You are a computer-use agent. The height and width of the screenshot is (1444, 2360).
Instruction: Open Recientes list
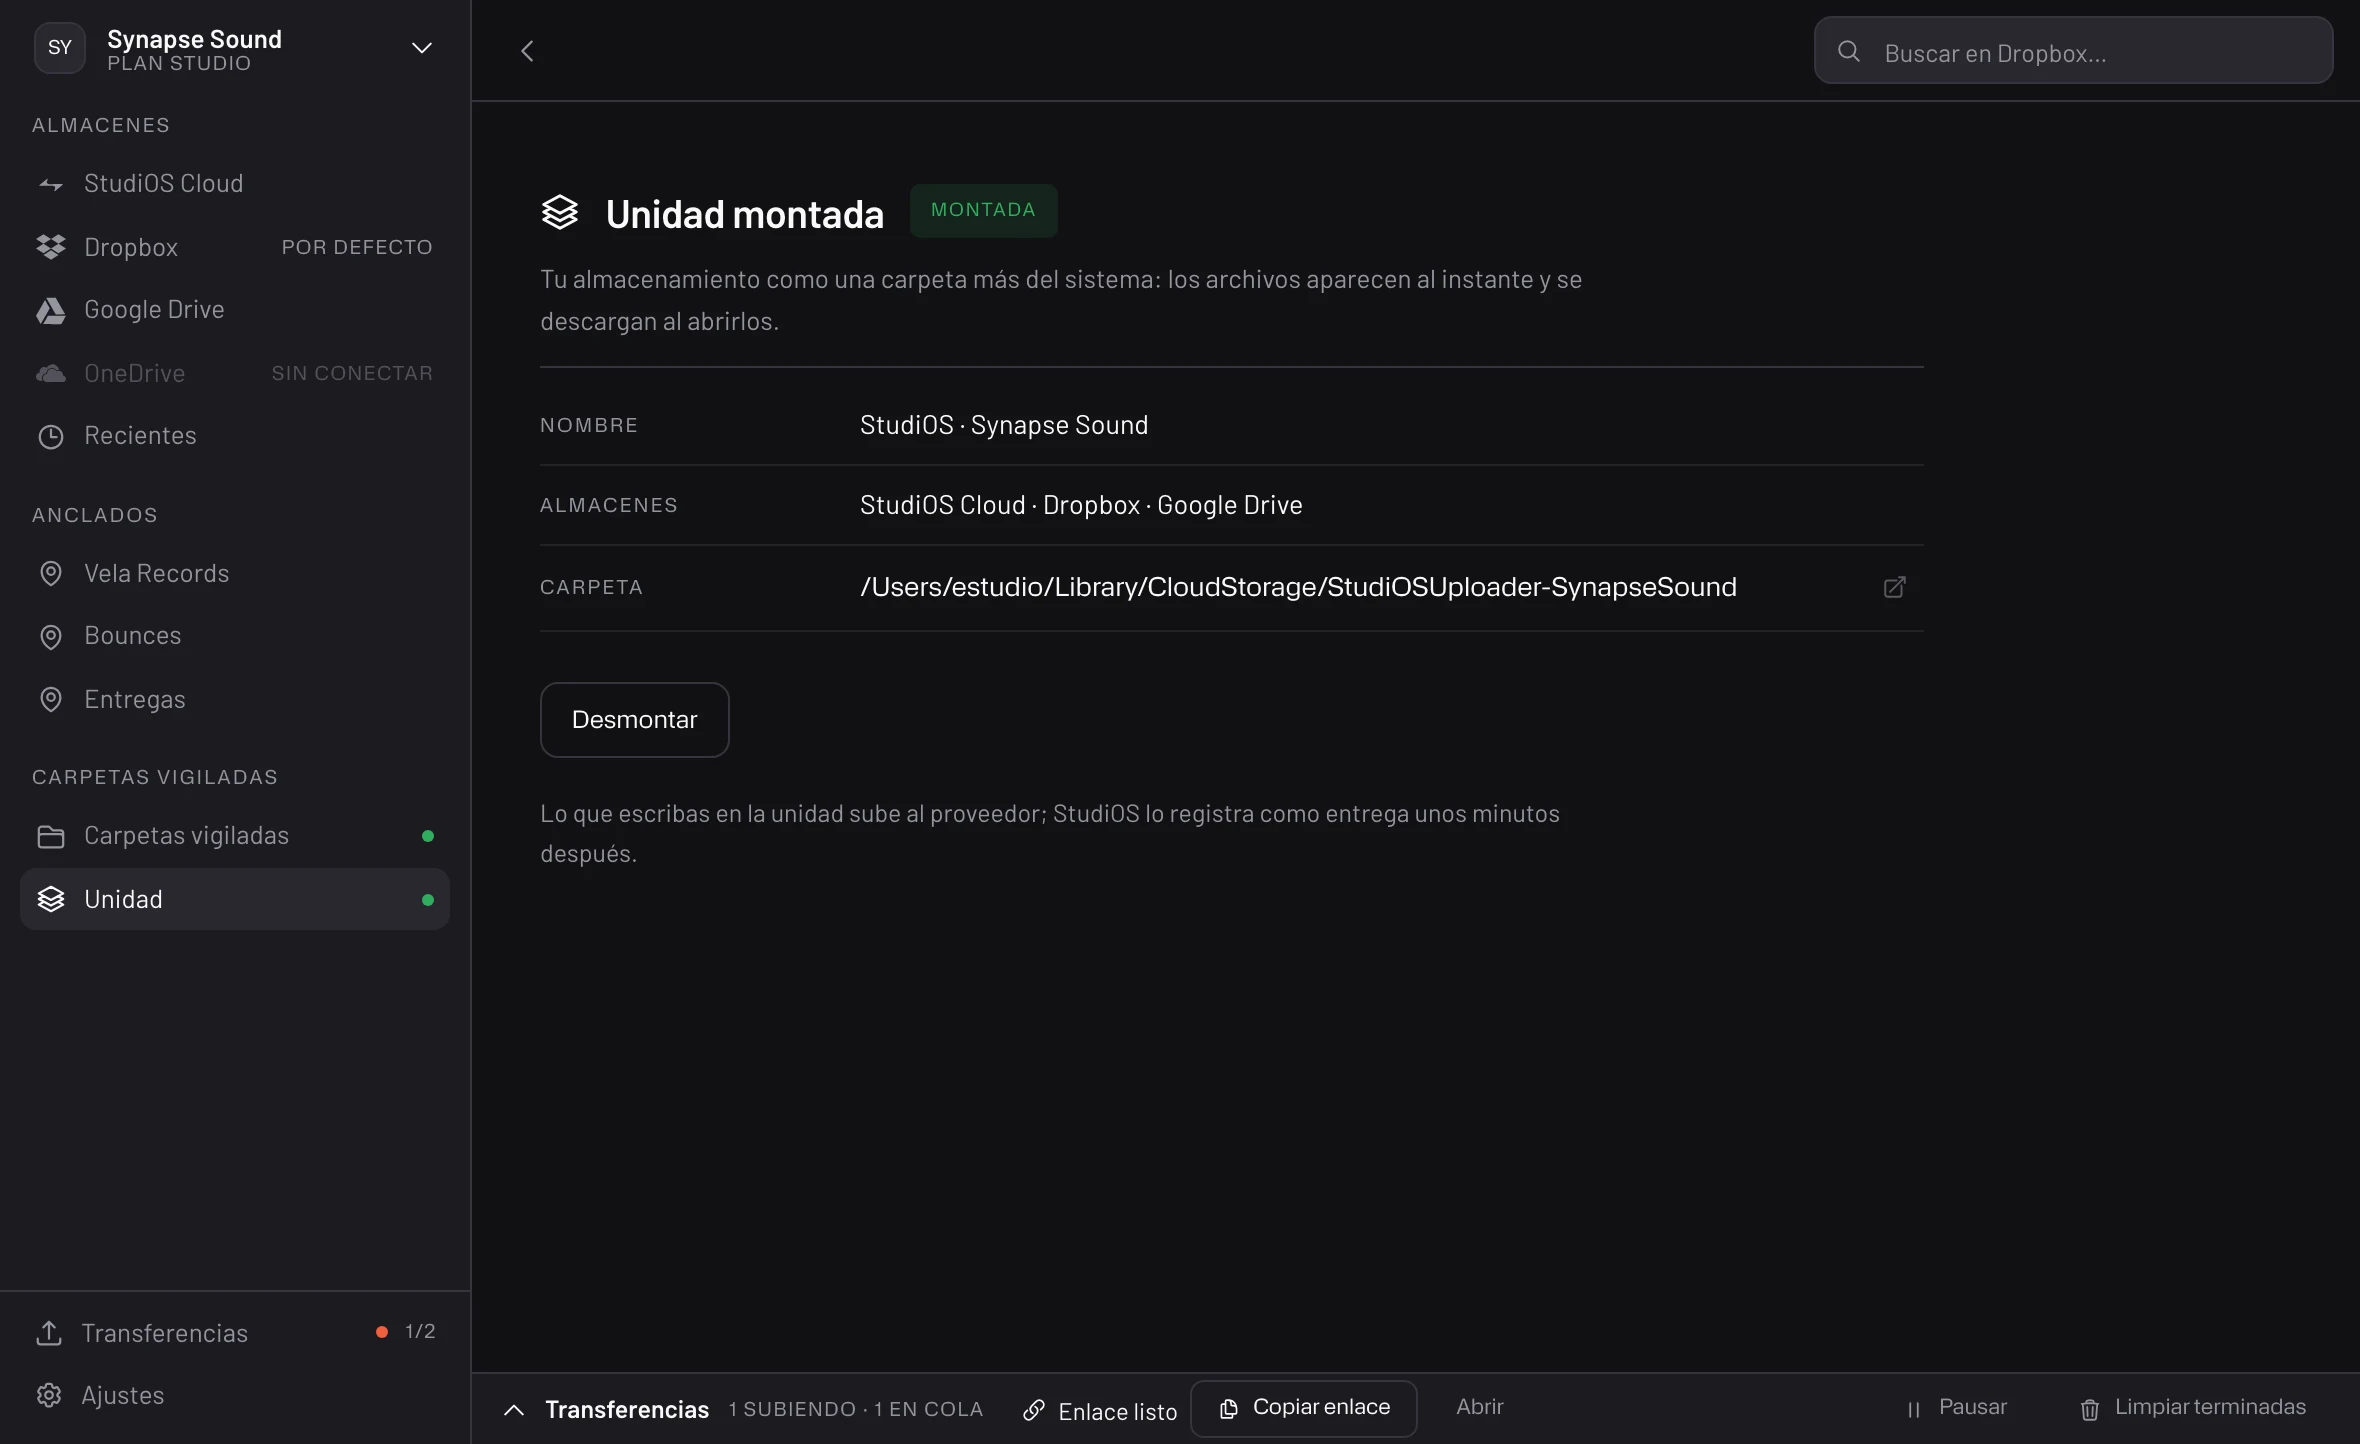point(235,436)
